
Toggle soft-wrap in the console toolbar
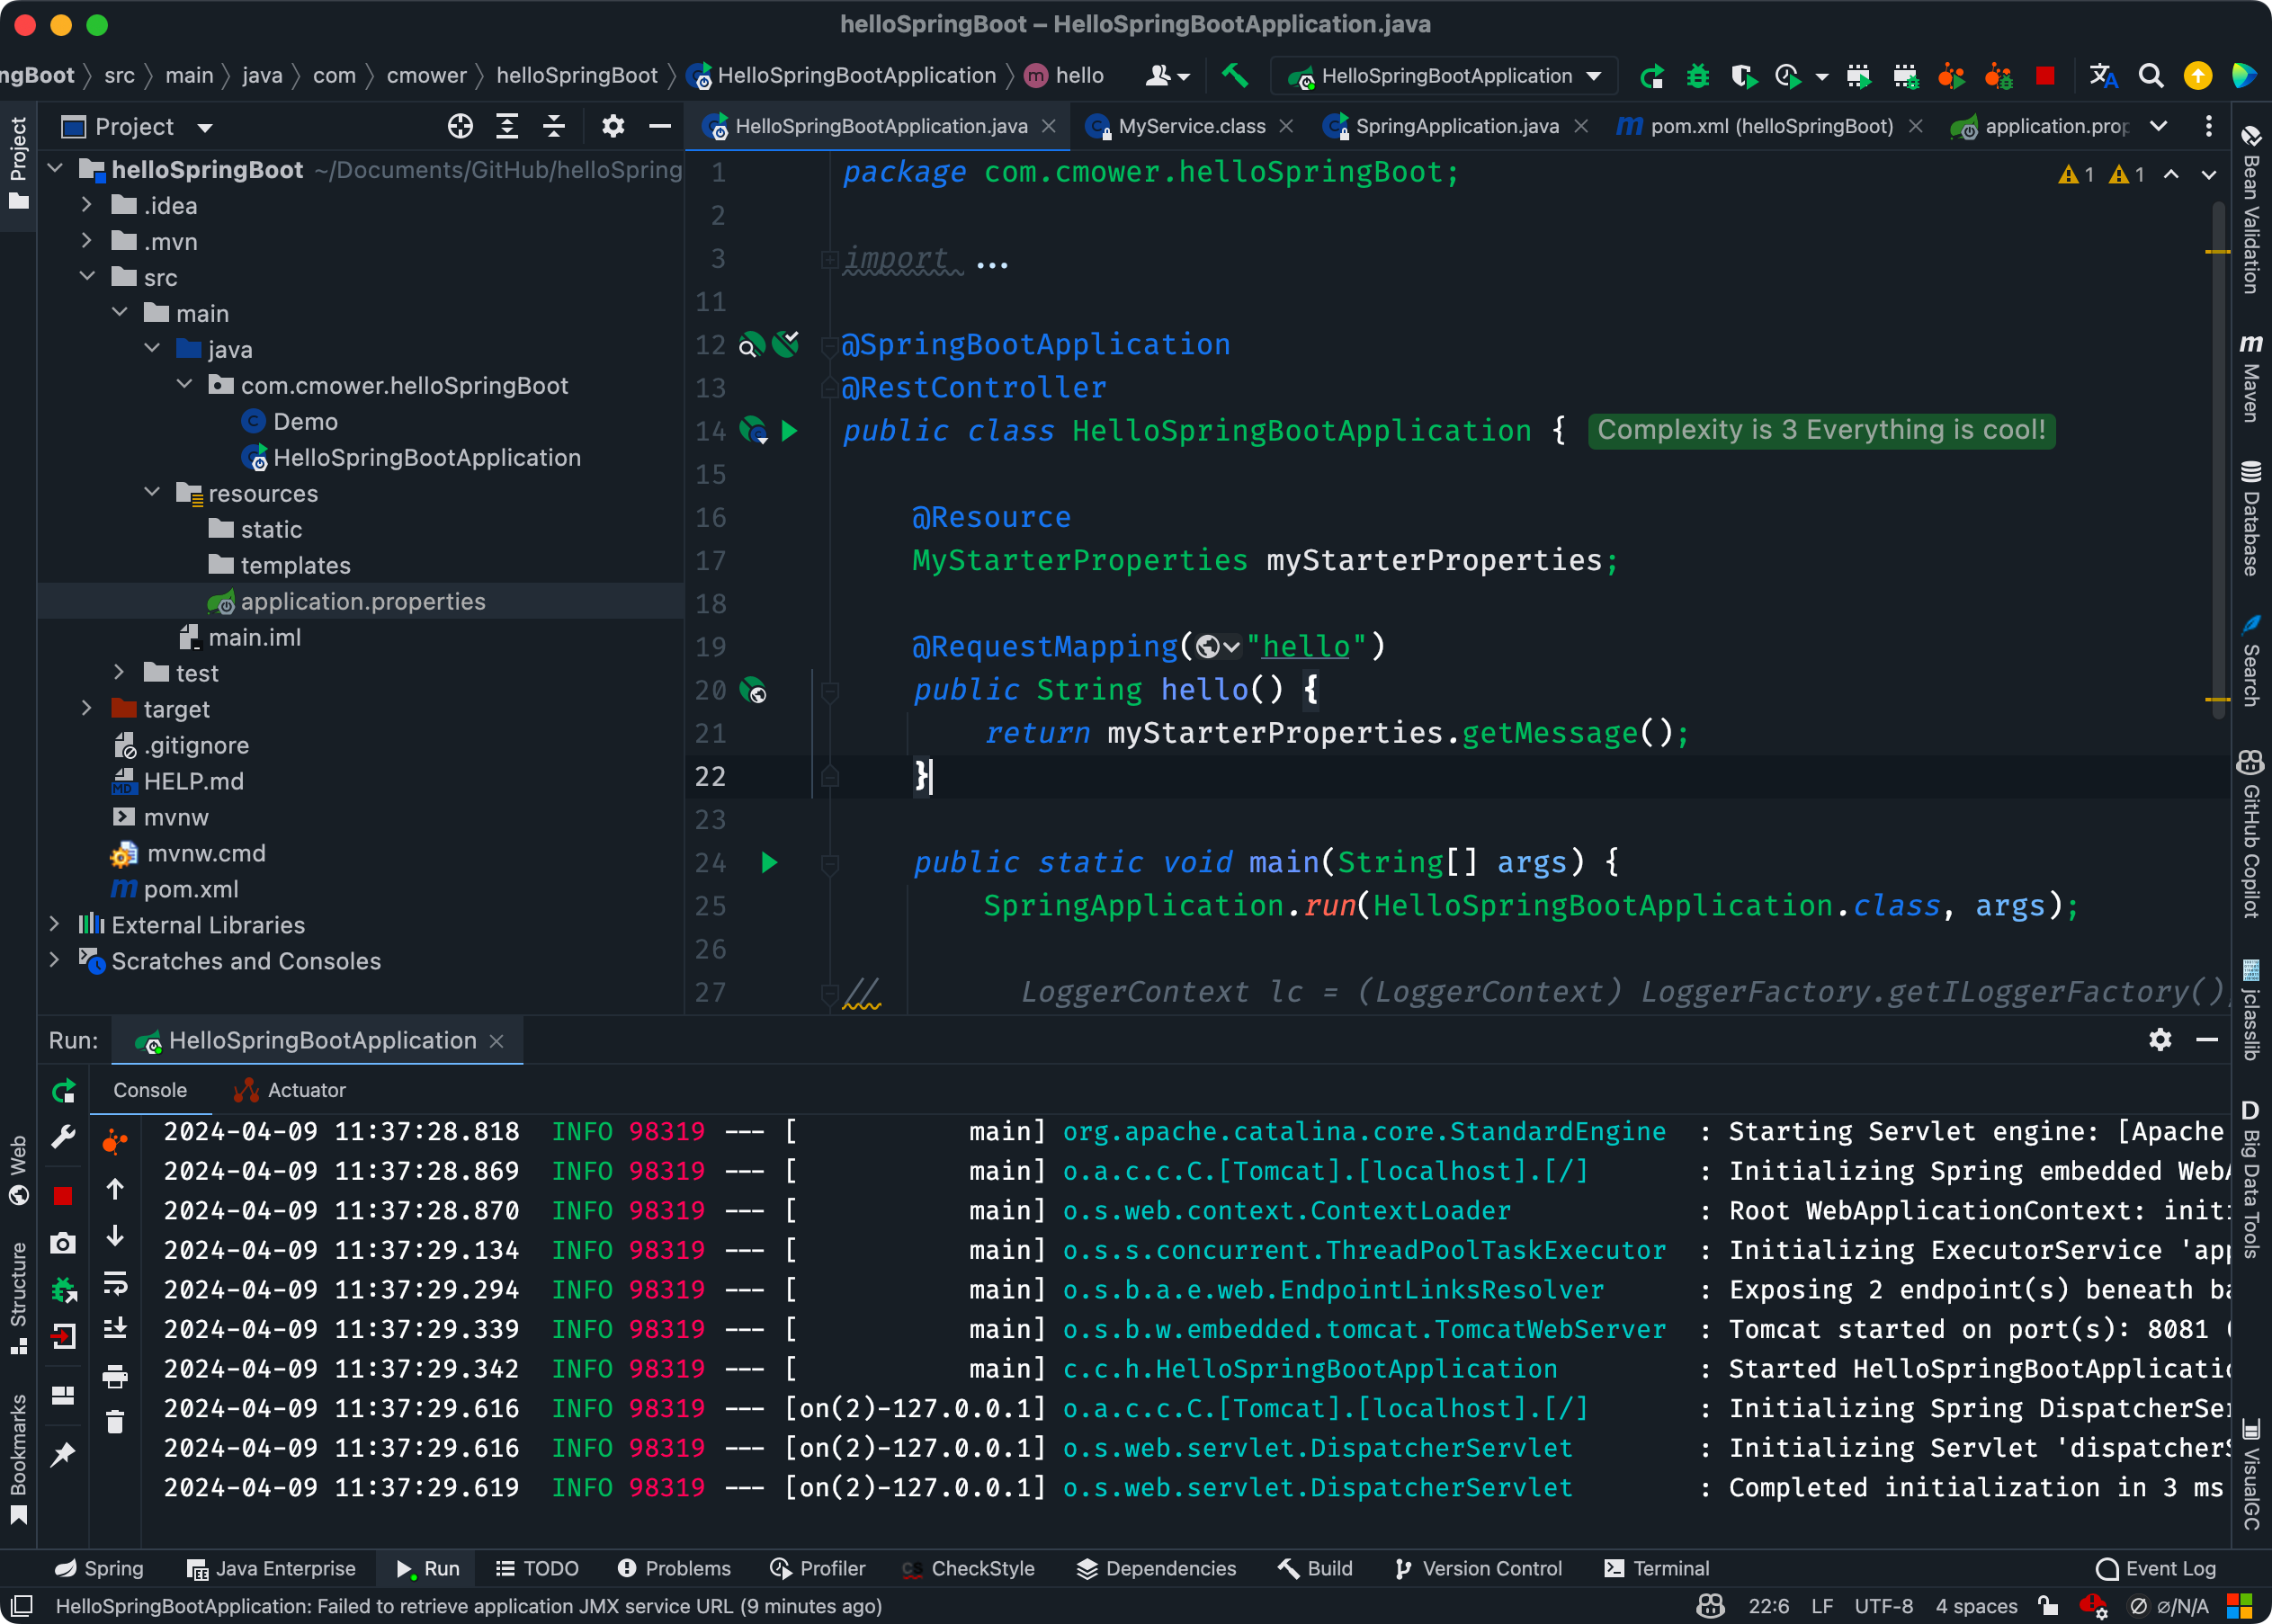115,1283
